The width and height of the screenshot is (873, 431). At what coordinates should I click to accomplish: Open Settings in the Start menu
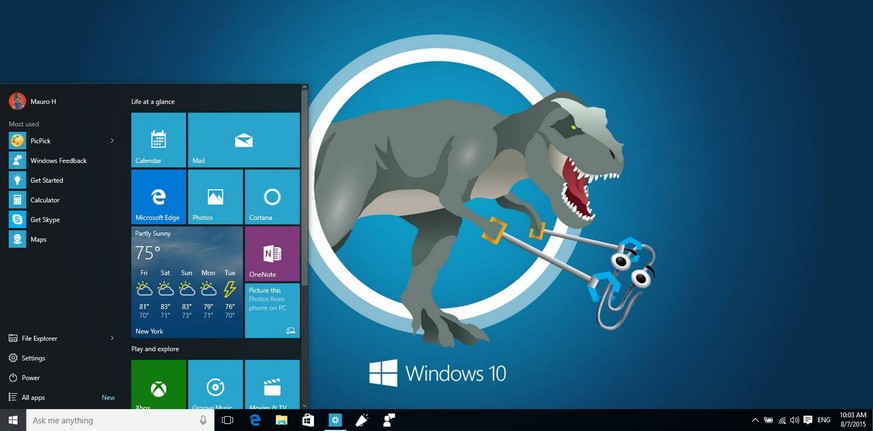click(61, 358)
